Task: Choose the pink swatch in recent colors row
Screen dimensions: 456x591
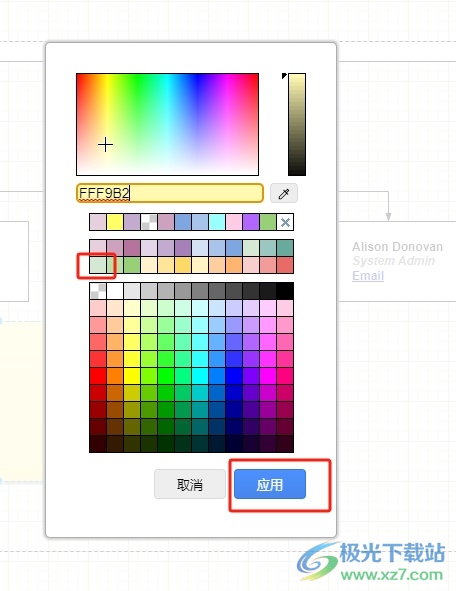Action: coord(234,222)
